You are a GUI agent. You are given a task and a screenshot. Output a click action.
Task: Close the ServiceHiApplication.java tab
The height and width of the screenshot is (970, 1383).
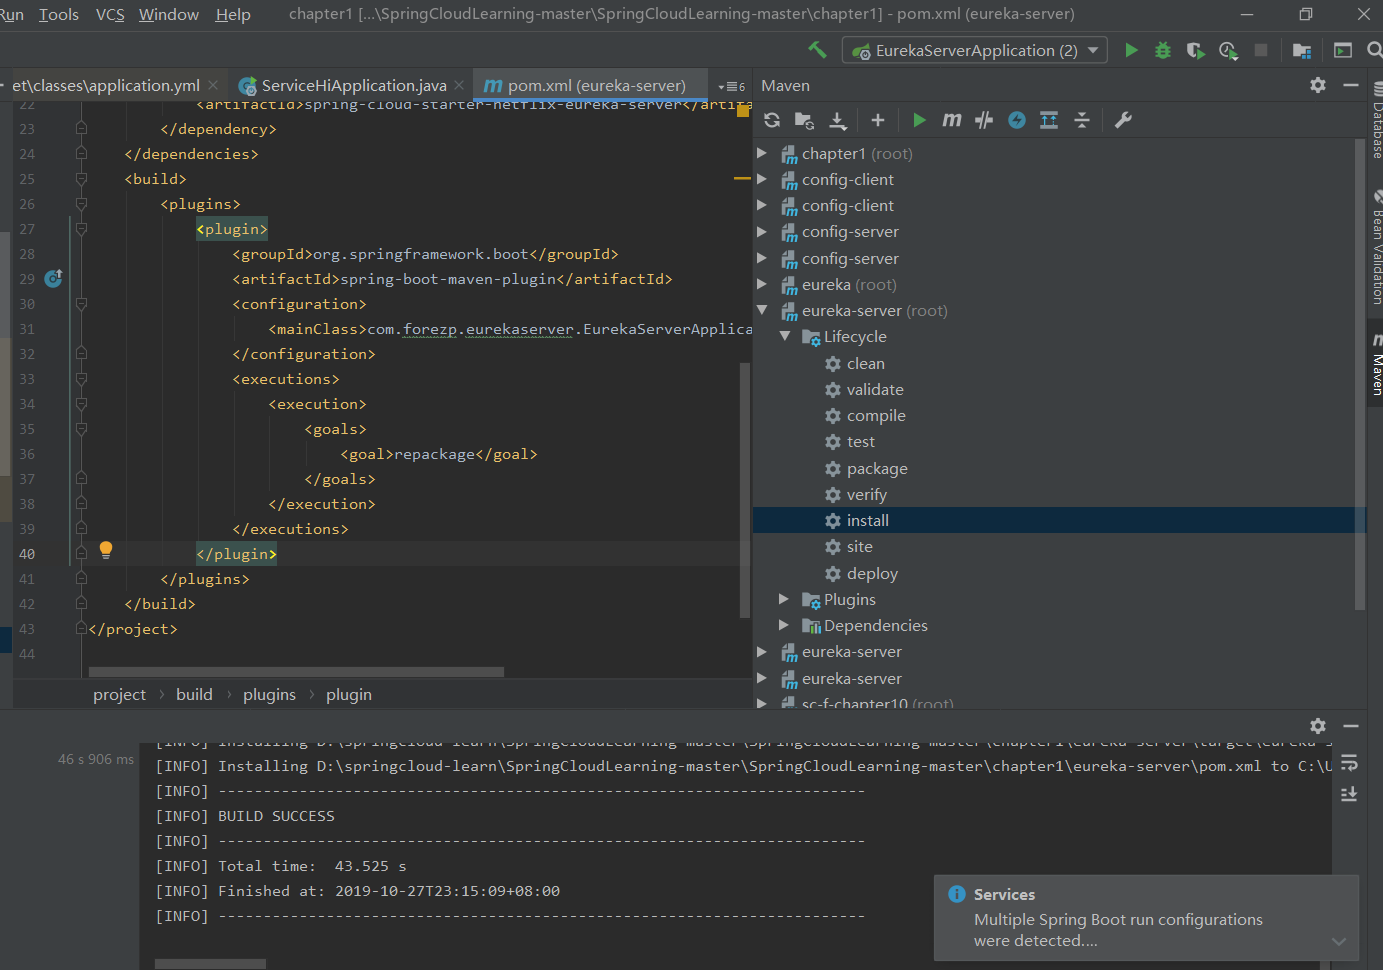tap(459, 85)
